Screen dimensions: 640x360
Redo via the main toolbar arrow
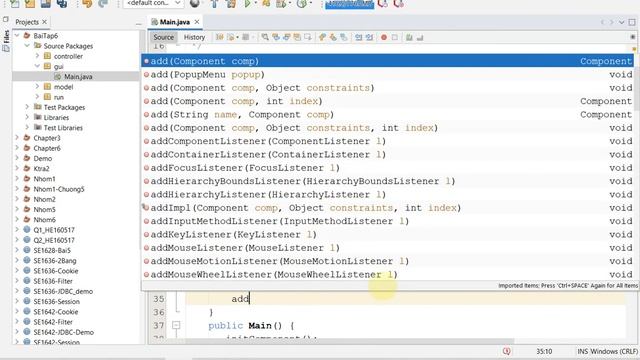[103, 4]
